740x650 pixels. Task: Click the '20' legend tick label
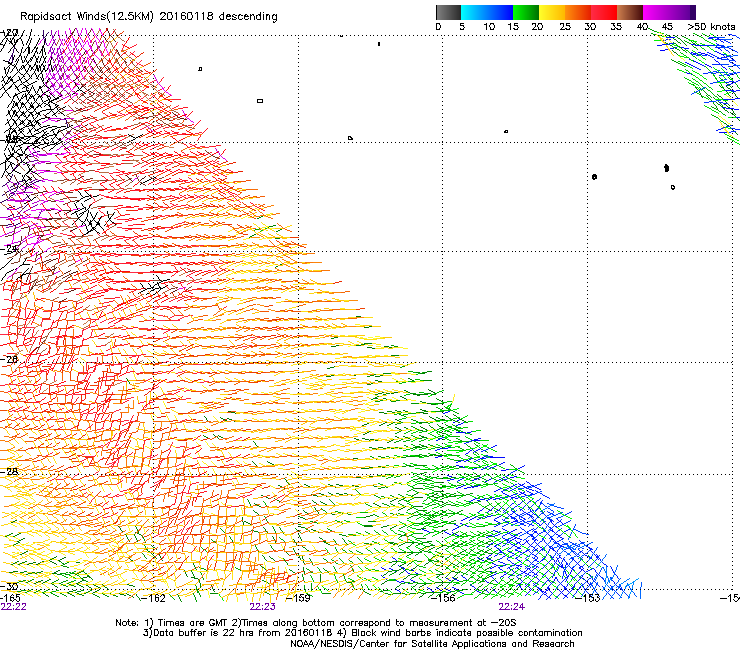pos(537,27)
